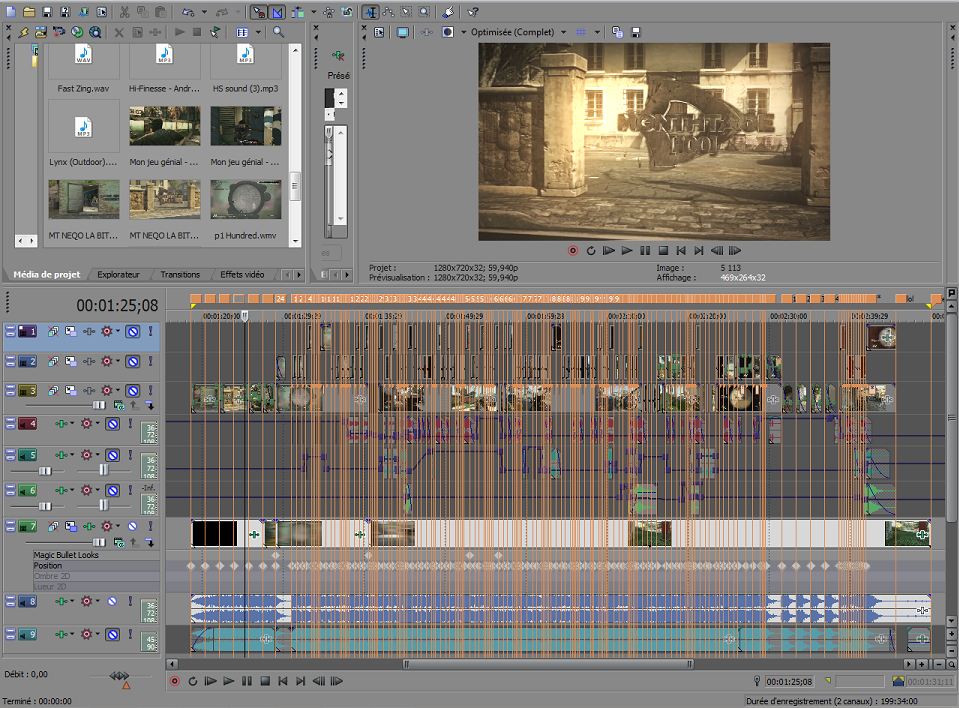Open the Effets vidéo tab
The image size is (959, 708).
pos(242,274)
